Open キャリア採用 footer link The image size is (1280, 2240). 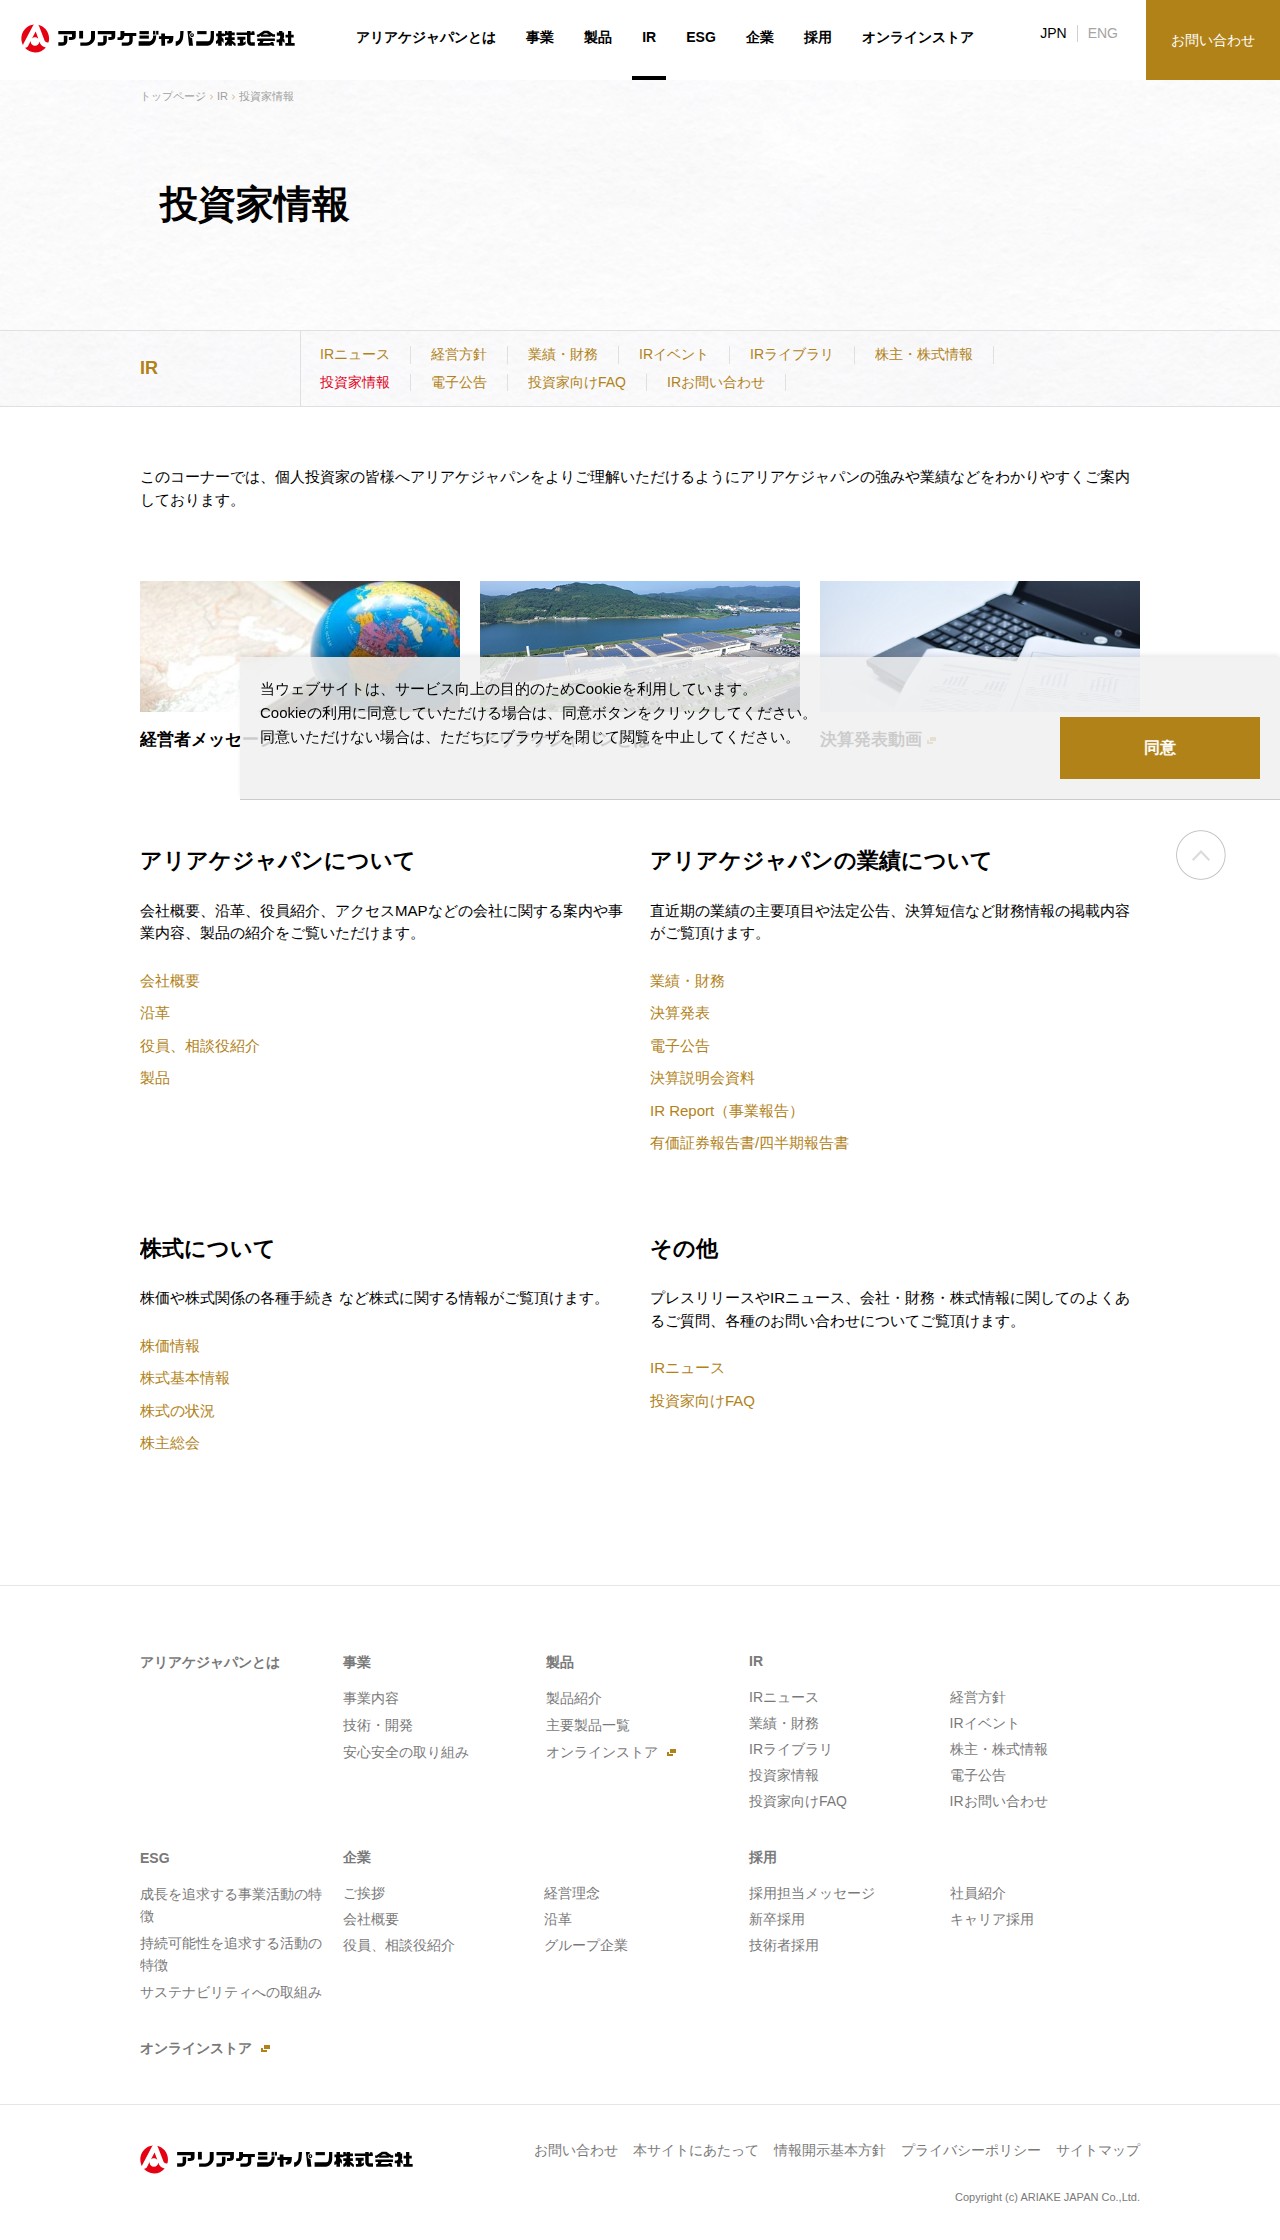tap(992, 1919)
